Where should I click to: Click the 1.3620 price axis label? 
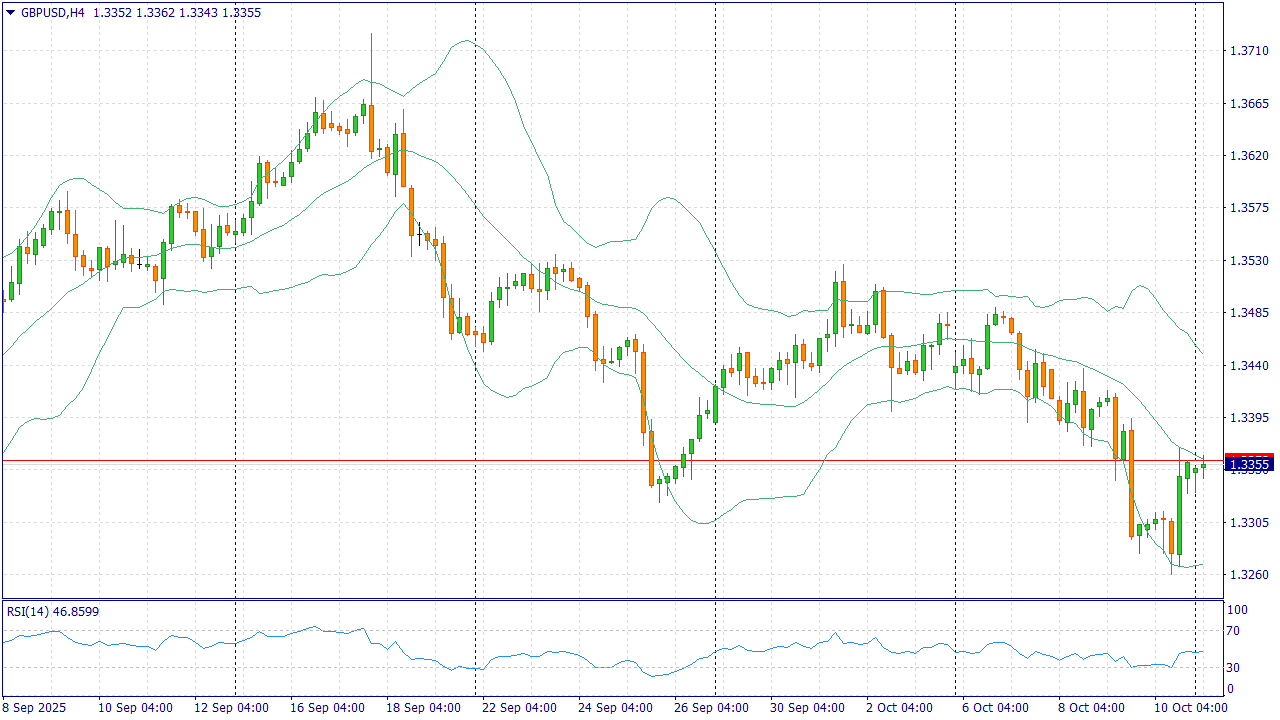point(1249,155)
